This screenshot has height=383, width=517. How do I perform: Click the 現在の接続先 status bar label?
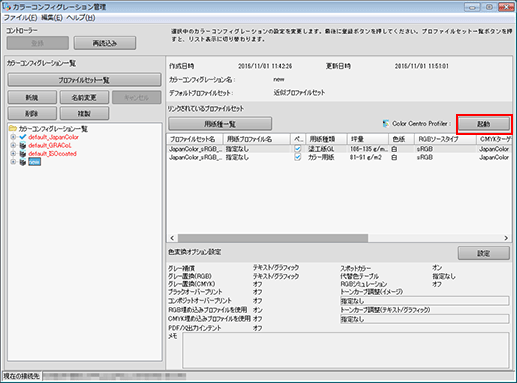pyautogui.click(x=21, y=376)
